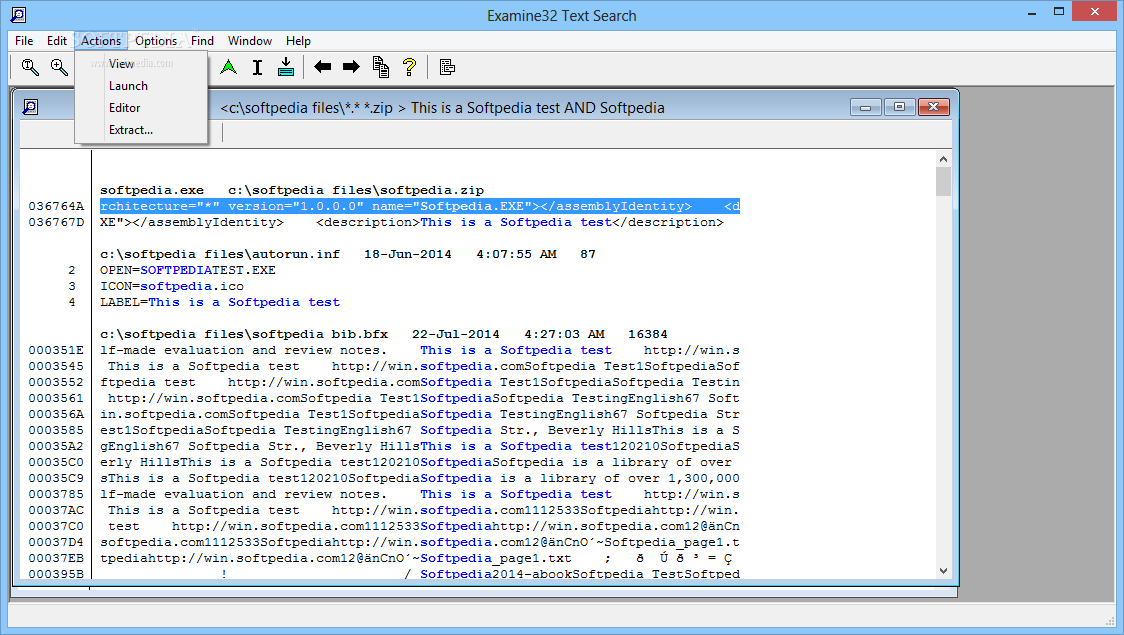Screen dimensions: 1124x635
Task: Click the scrollbar down arrow in results
Action: click(943, 571)
